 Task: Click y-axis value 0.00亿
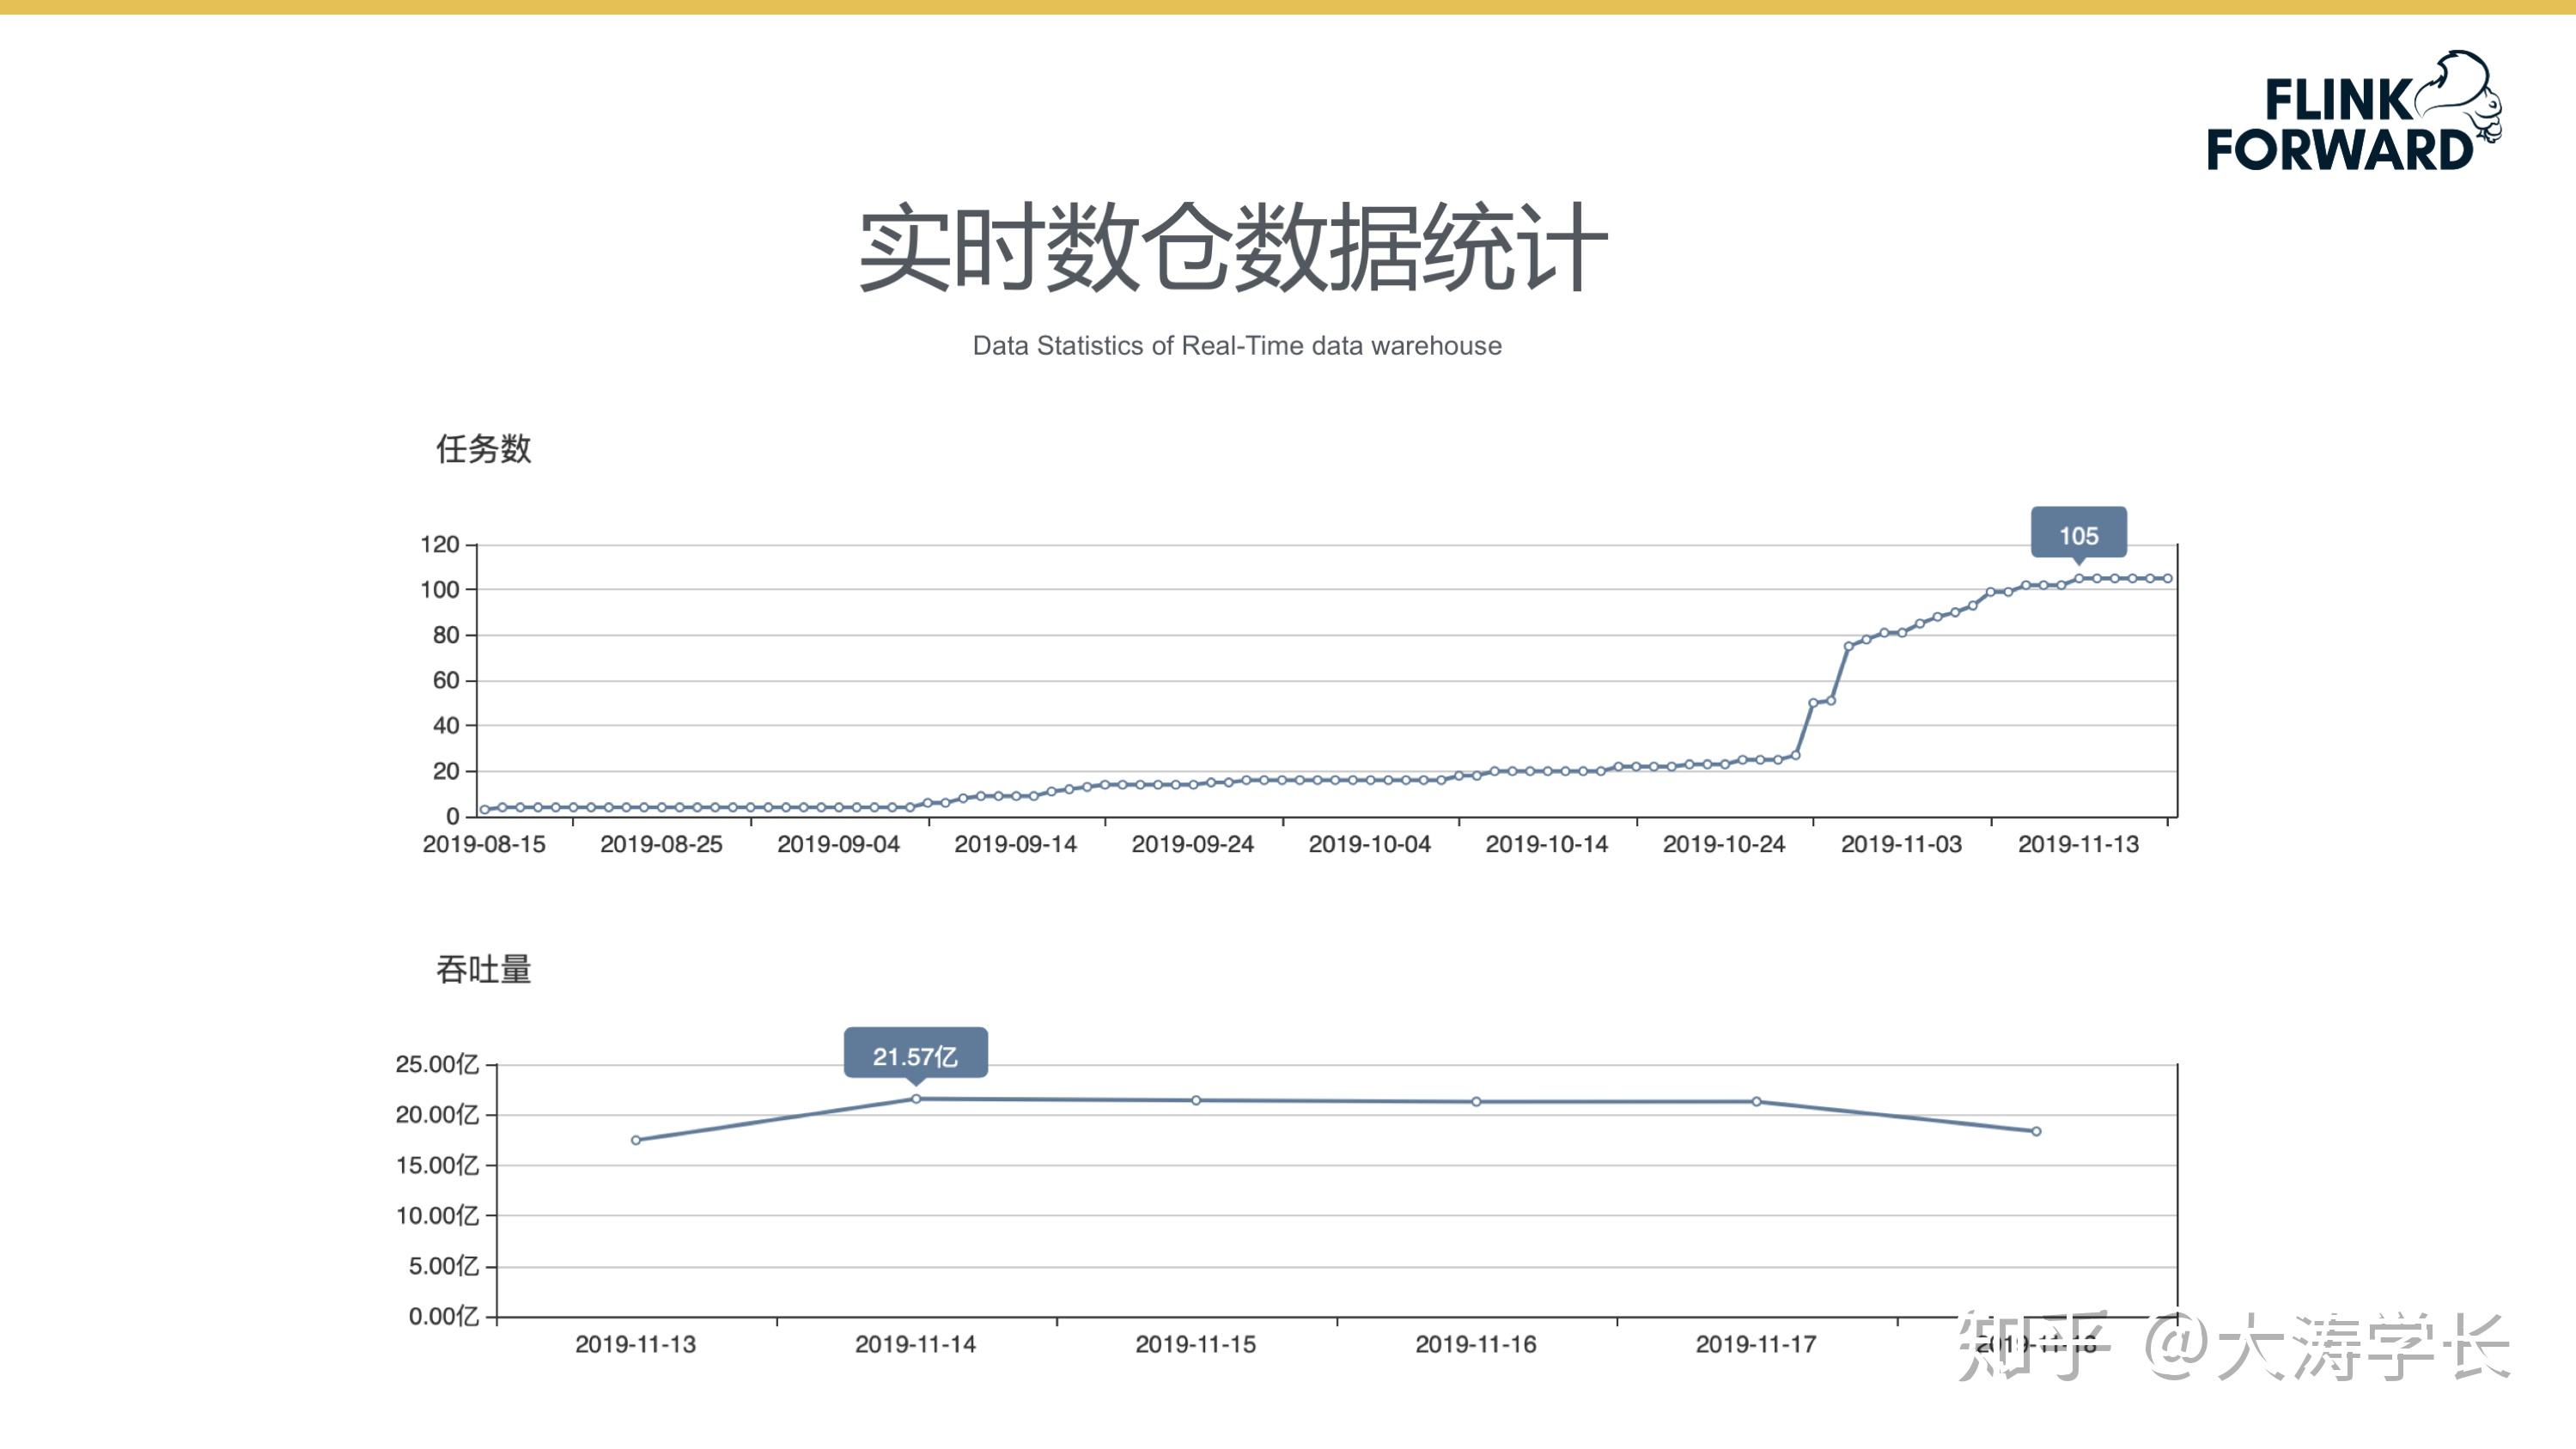tap(443, 1317)
